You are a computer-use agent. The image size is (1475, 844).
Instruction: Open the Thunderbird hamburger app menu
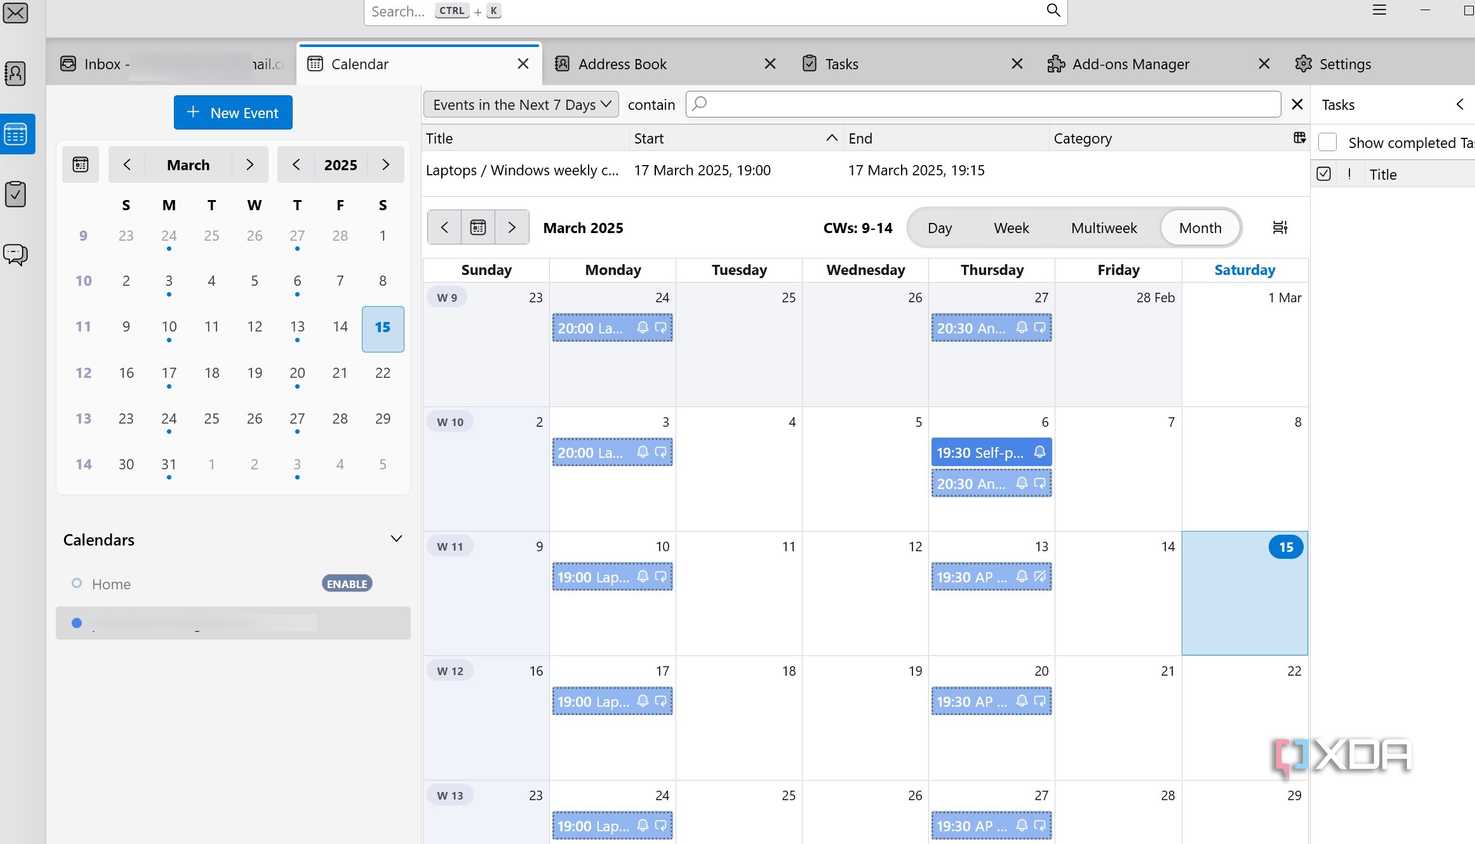[x=1379, y=10]
